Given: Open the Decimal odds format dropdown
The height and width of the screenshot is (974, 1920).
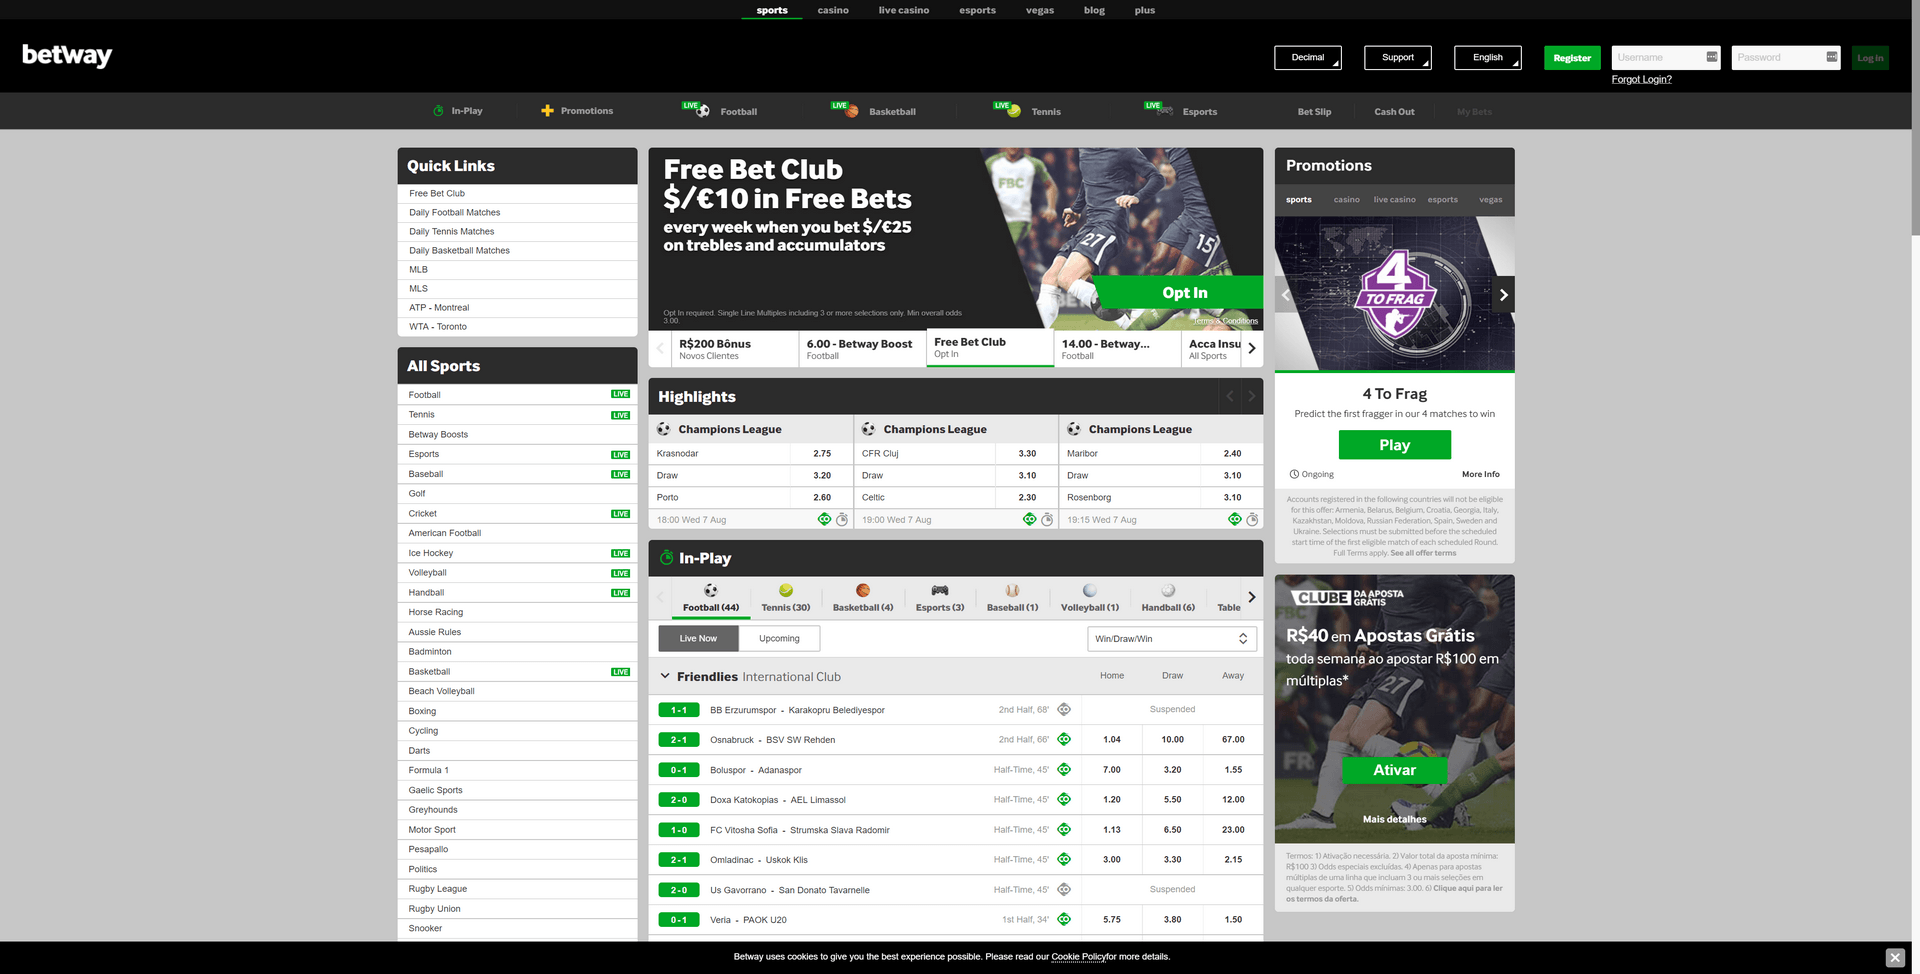Looking at the screenshot, I should click(1308, 58).
